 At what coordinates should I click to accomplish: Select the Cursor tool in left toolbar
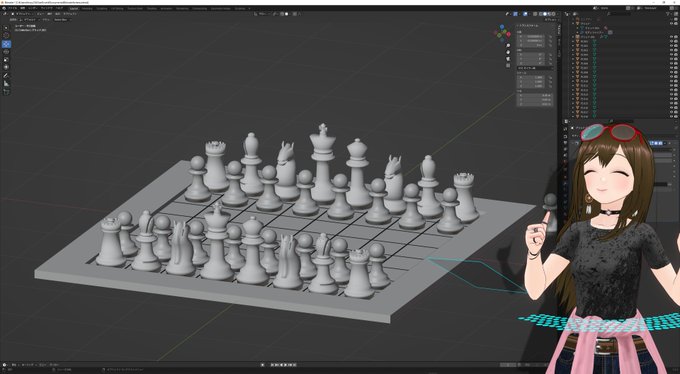click(x=6, y=35)
